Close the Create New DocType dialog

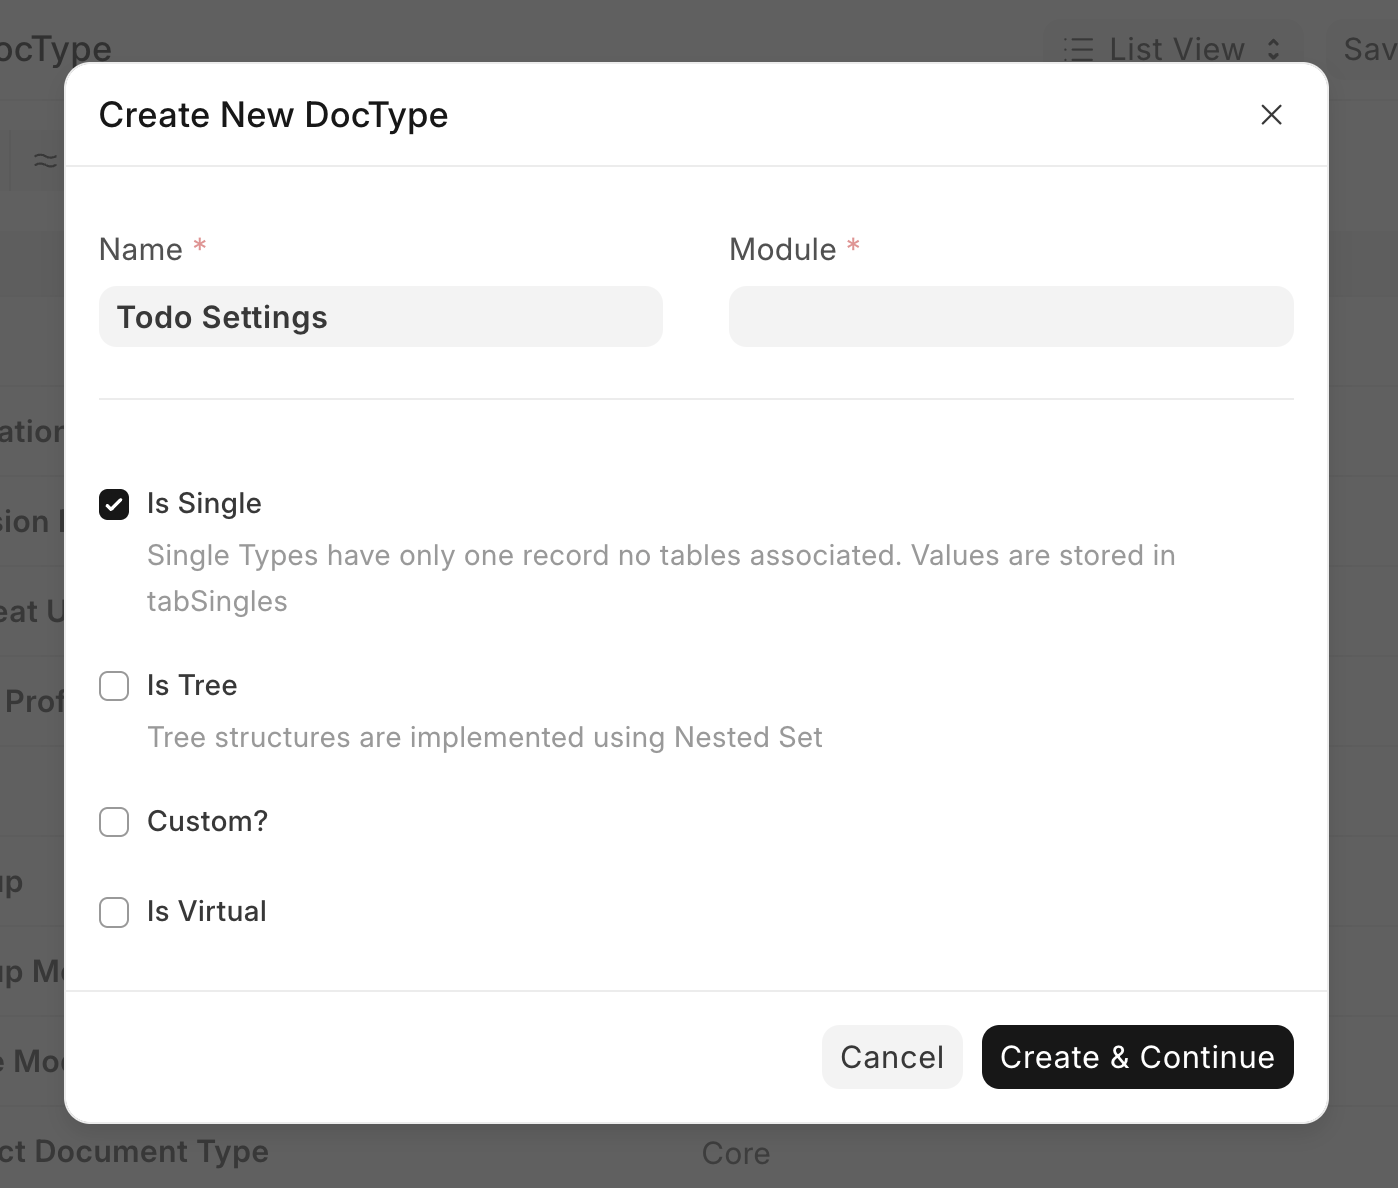[1271, 115]
